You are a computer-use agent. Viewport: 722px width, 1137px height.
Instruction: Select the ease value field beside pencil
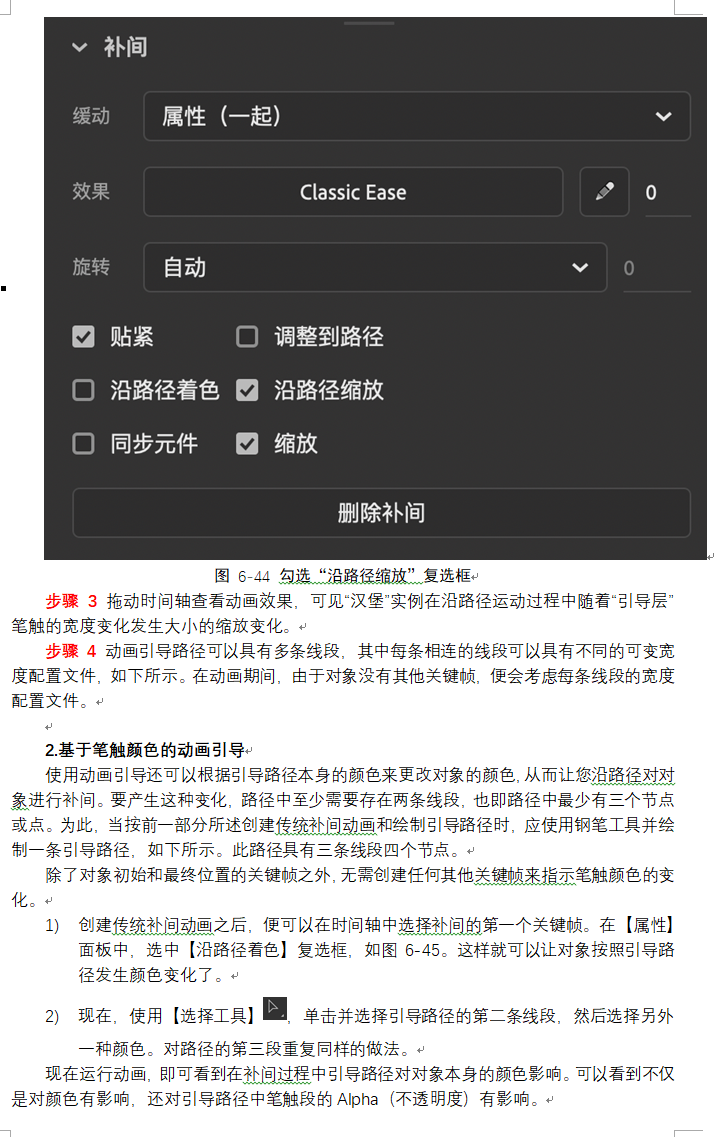point(667,192)
